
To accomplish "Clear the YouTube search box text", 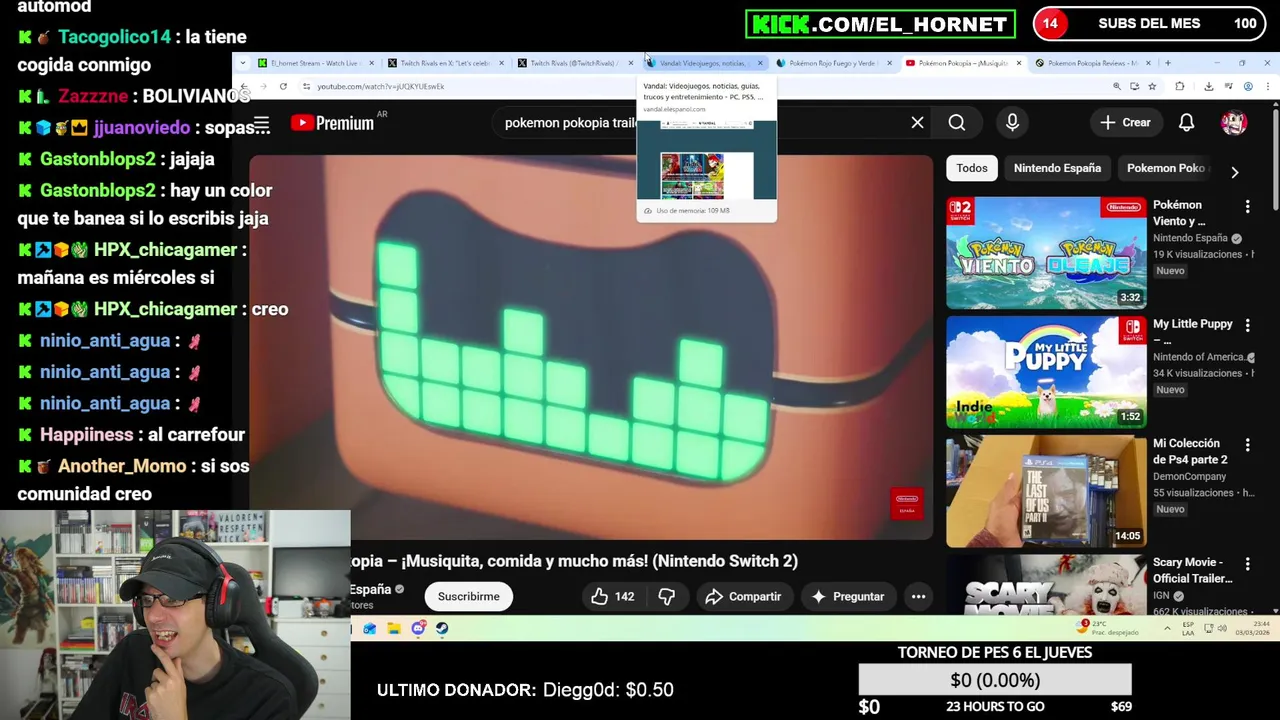I will point(917,122).
